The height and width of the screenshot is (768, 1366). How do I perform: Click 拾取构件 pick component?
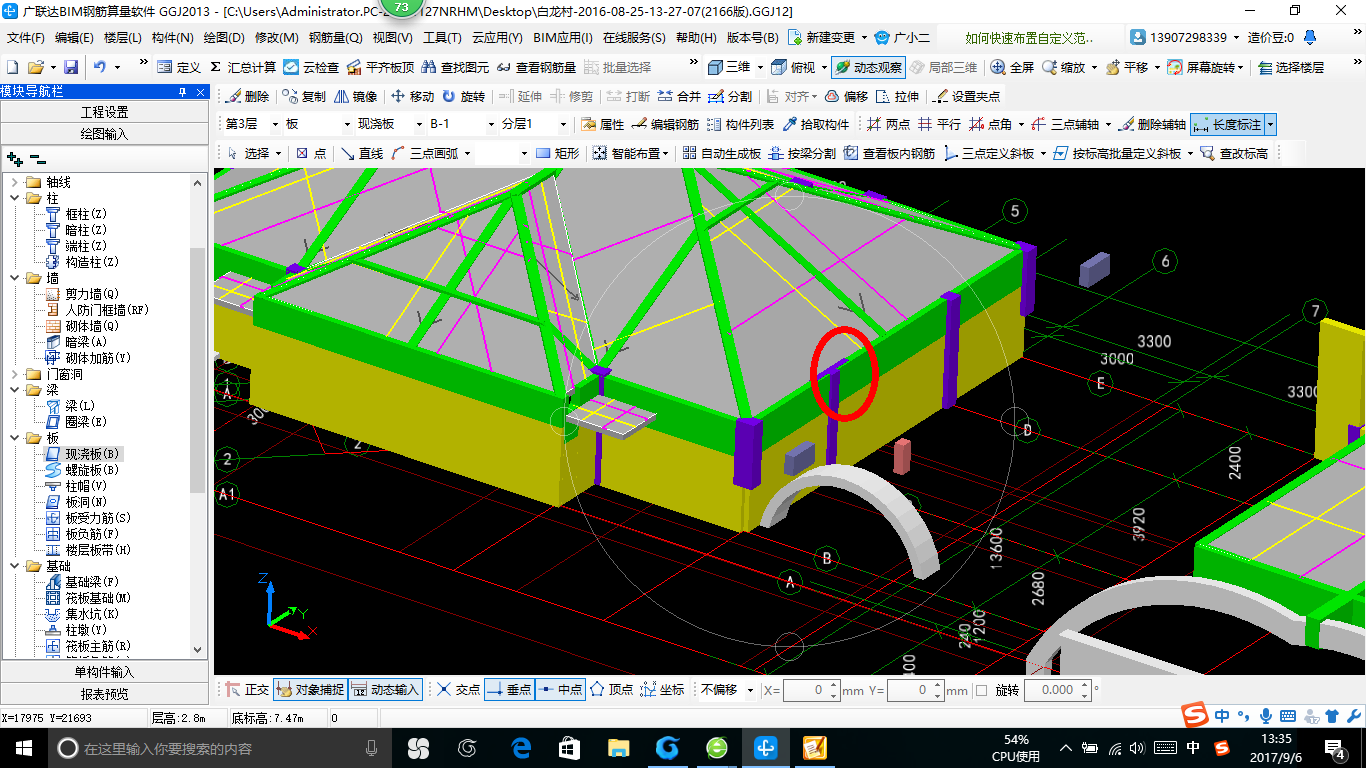[815, 125]
